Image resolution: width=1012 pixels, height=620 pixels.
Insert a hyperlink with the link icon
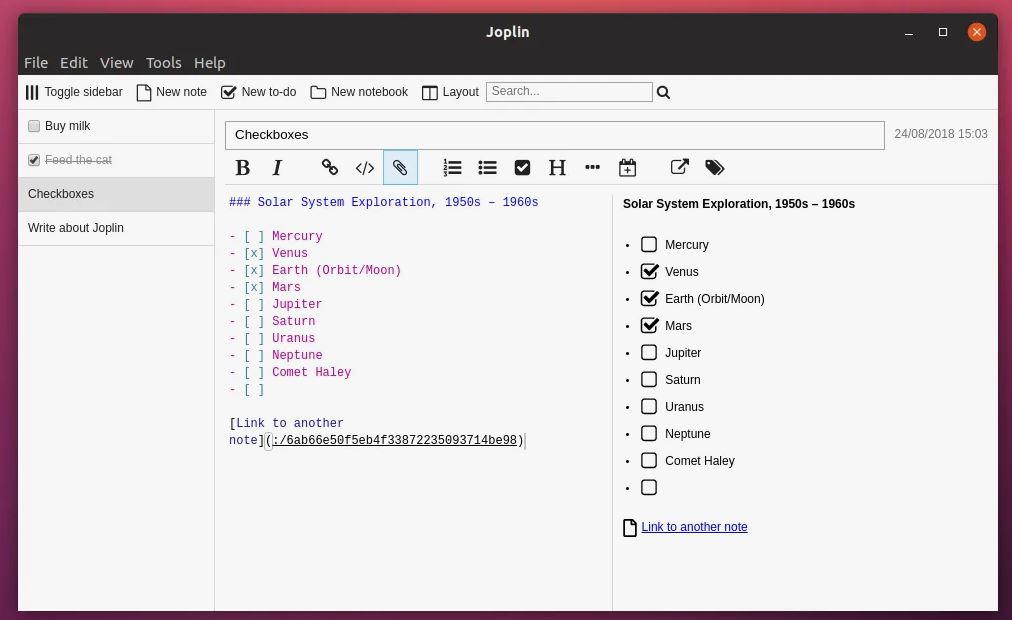(x=329, y=168)
